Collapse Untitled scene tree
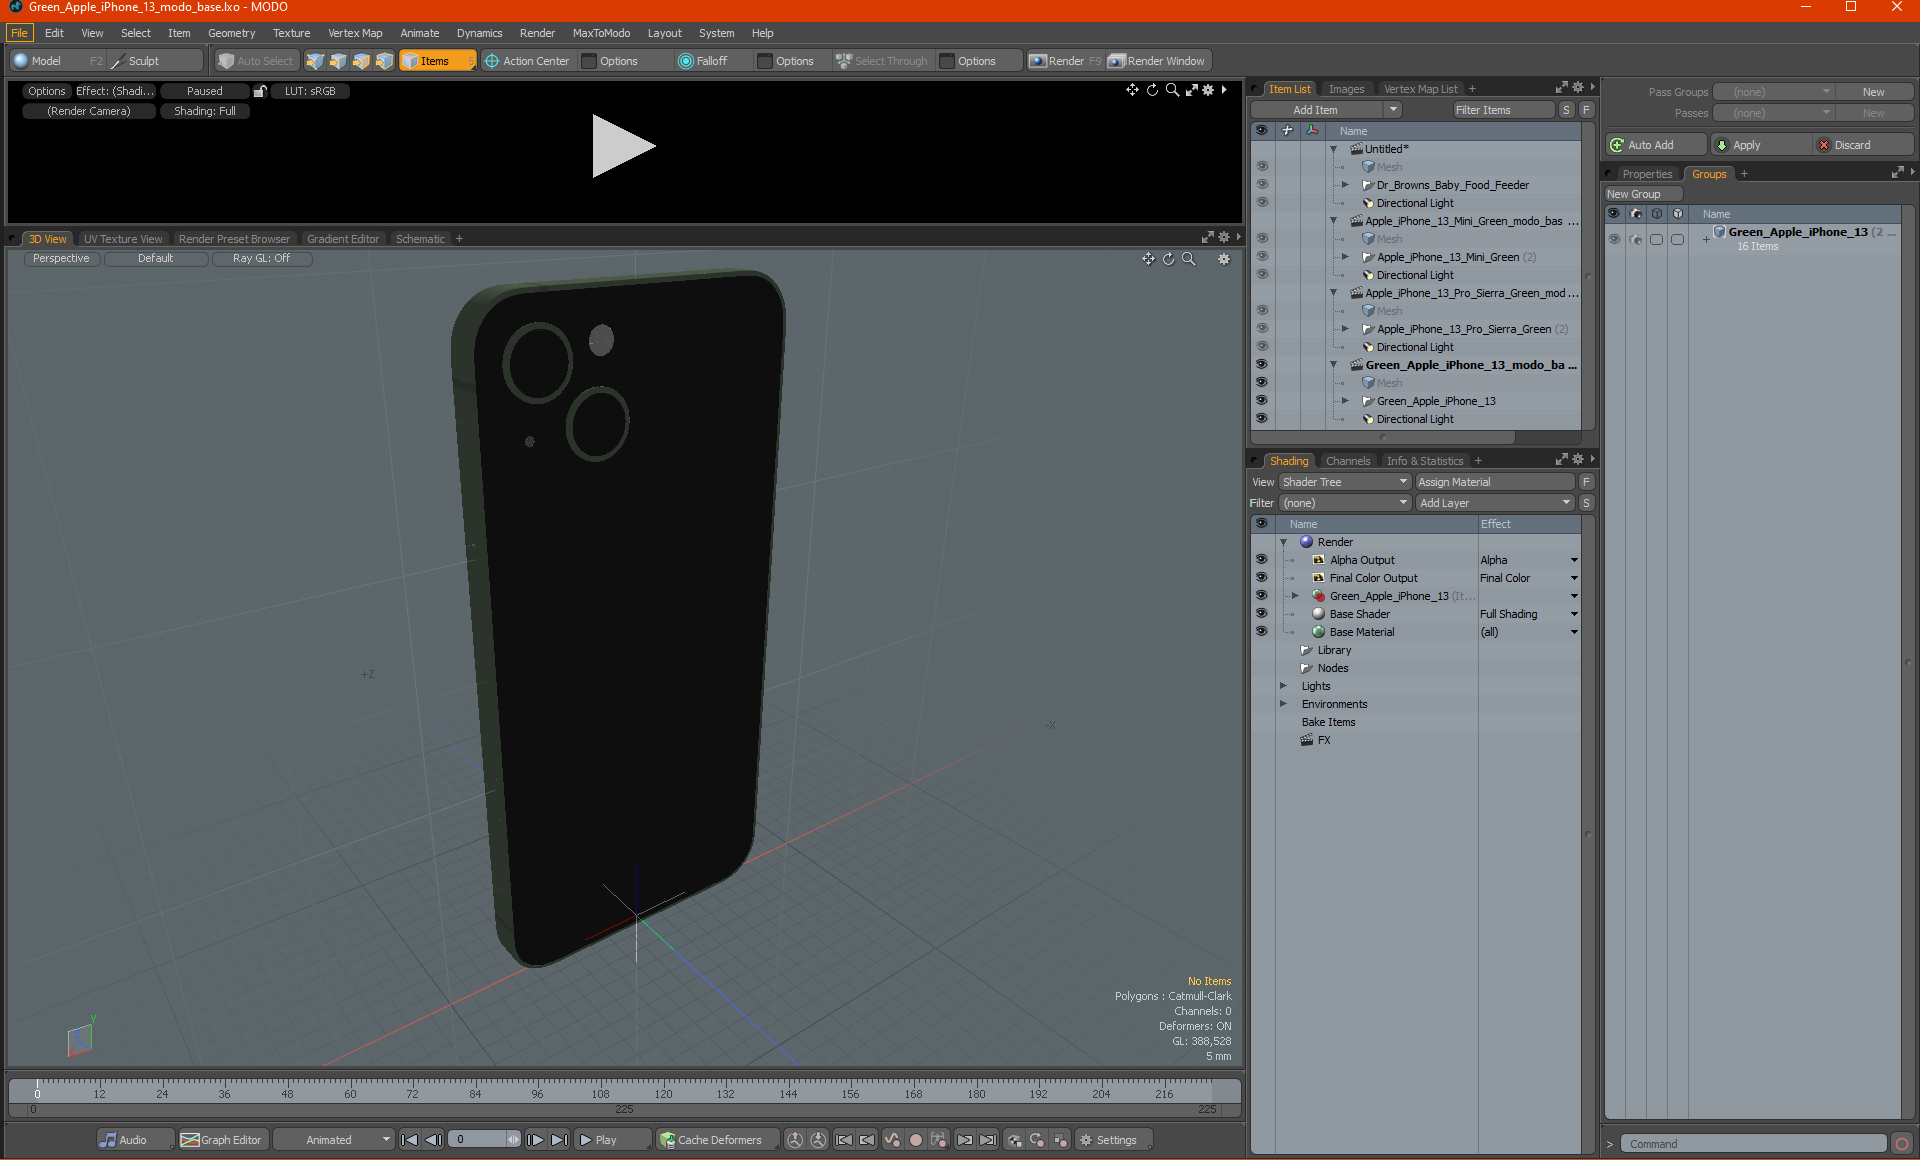Image resolution: width=1920 pixels, height=1160 pixels. (x=1333, y=149)
